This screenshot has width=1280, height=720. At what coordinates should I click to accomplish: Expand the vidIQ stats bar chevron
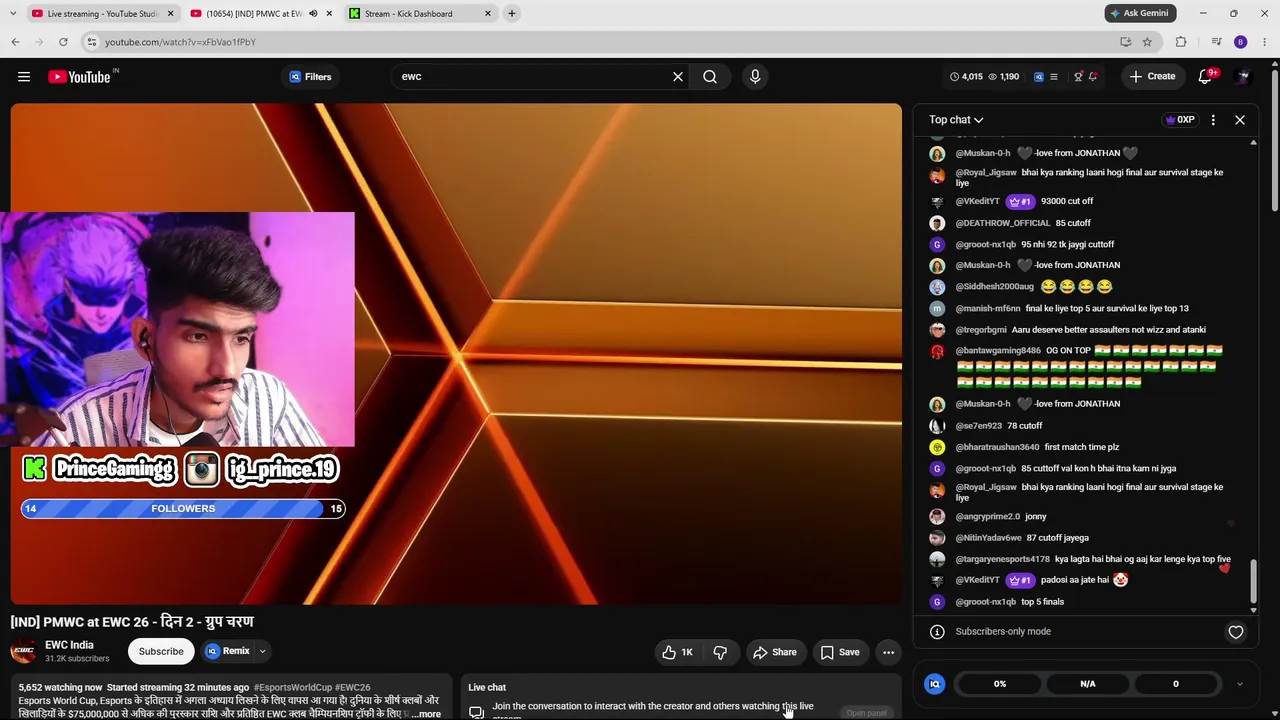coord(1240,684)
